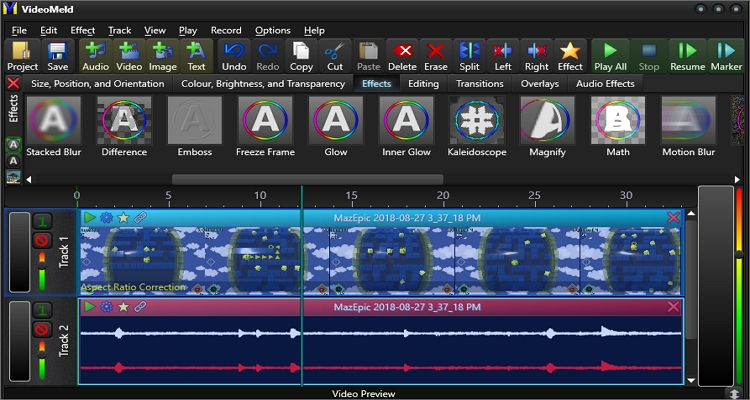Open the Effect star toolbar button
Viewport: 750px width, 400px height.
(x=570, y=56)
